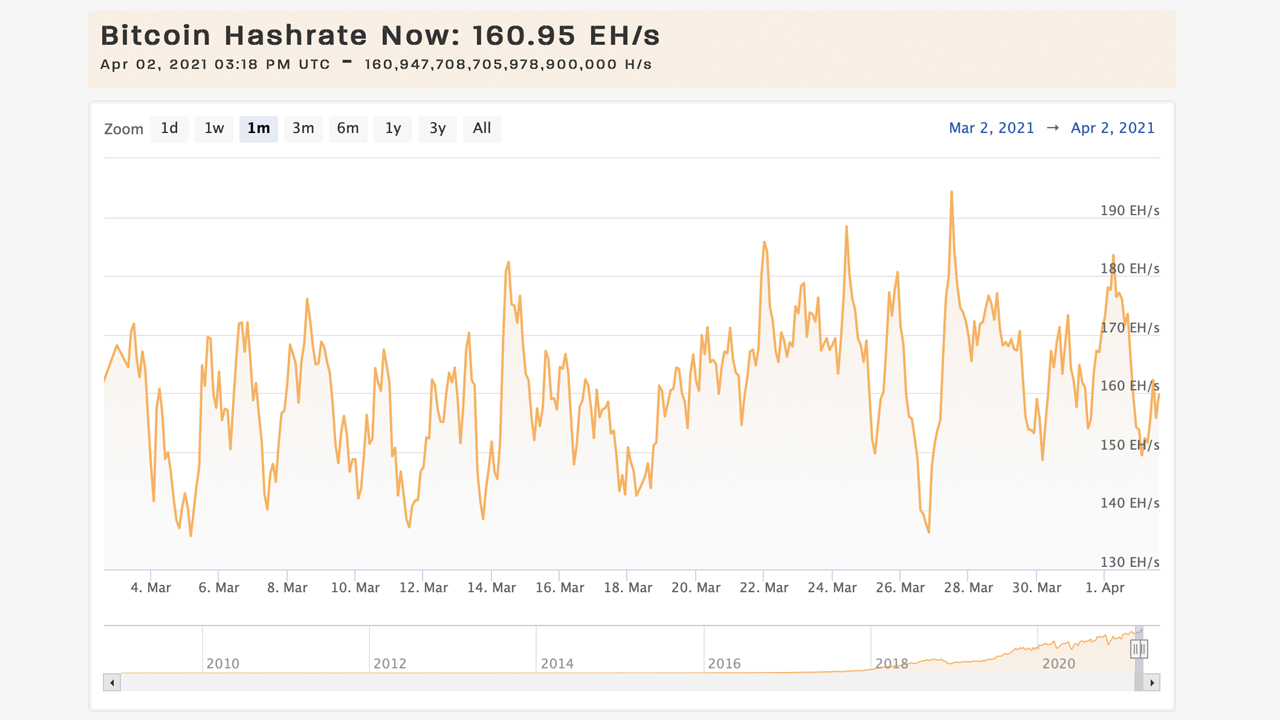Click the 2016 label in navigator
Viewport: 1280px width, 720px height.
(724, 663)
